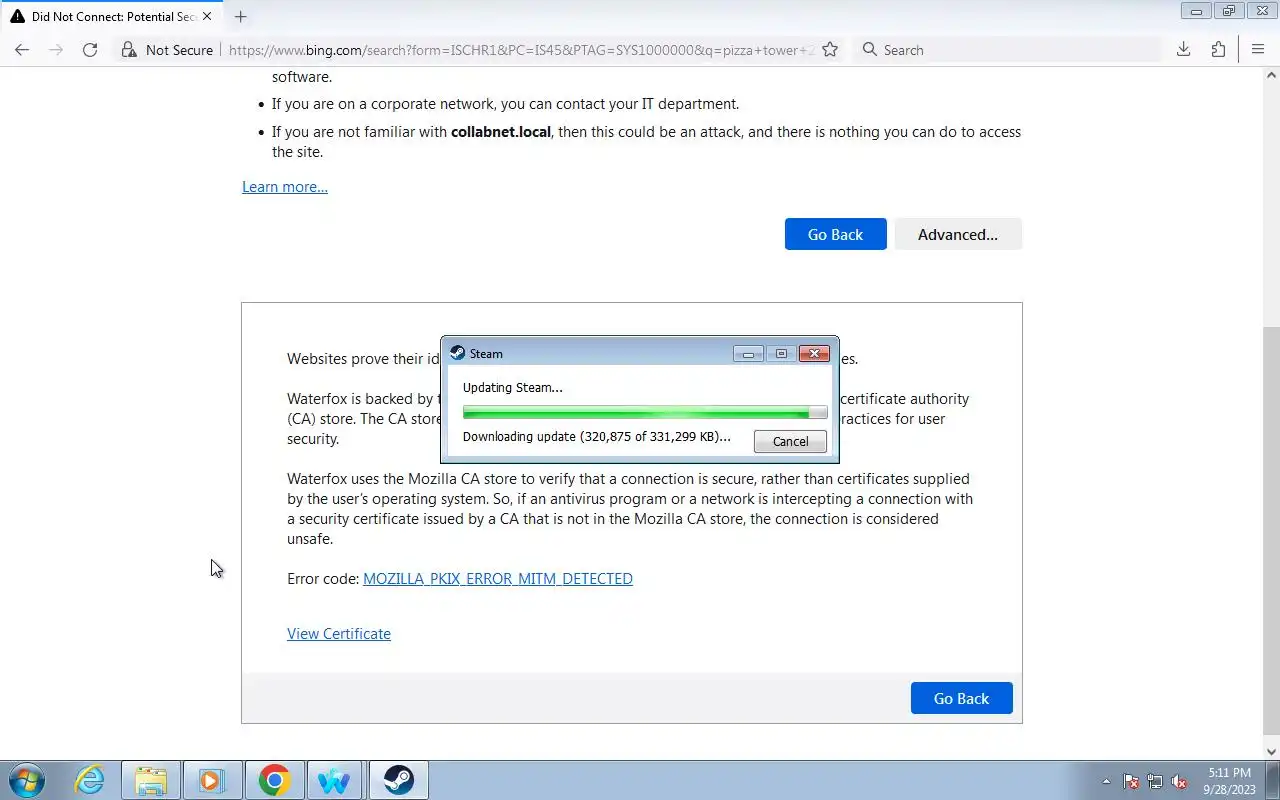Click the 'Downloading update' status text
Screen dimensions: 1280x800
pos(597,437)
